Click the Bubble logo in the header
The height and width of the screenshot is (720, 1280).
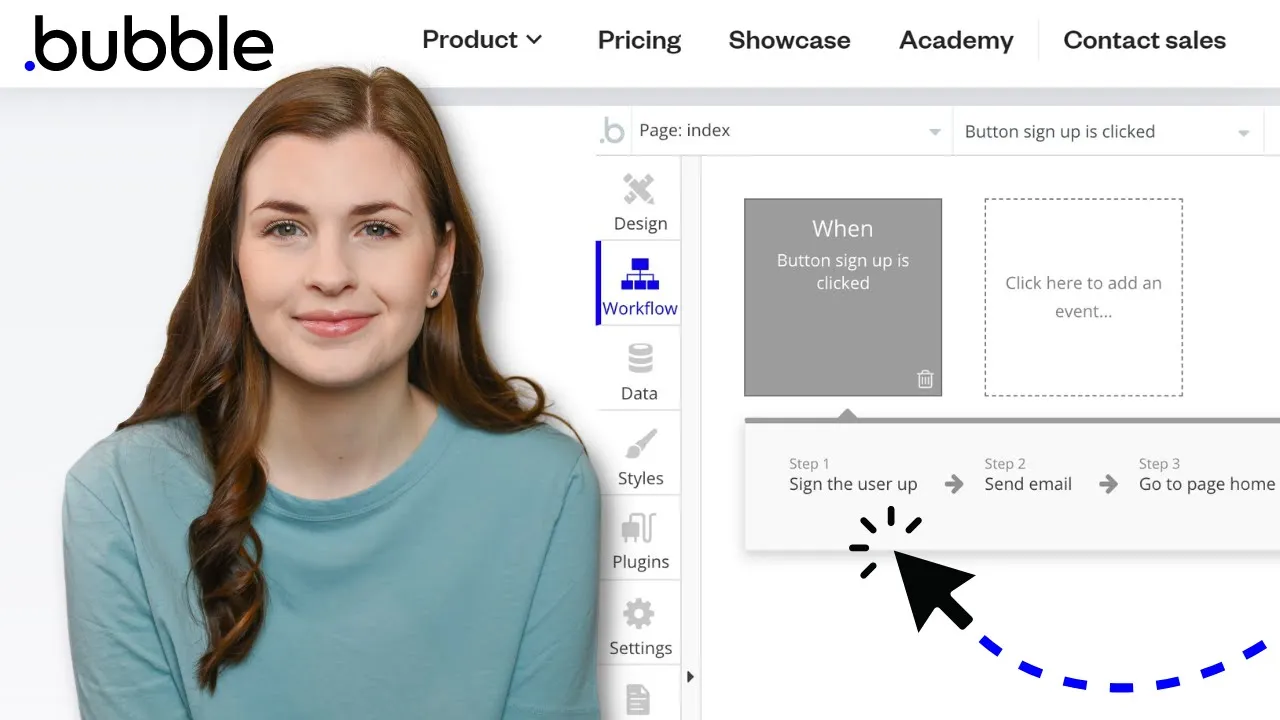coord(149,43)
